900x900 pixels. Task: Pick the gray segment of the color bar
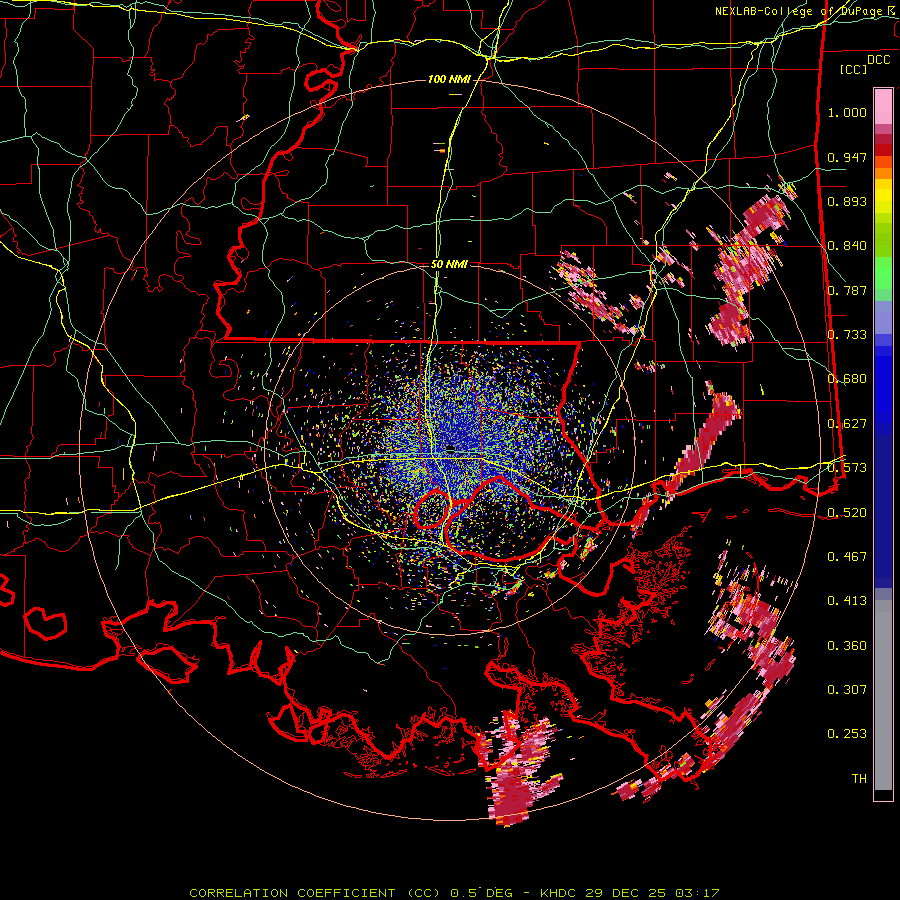point(883,695)
